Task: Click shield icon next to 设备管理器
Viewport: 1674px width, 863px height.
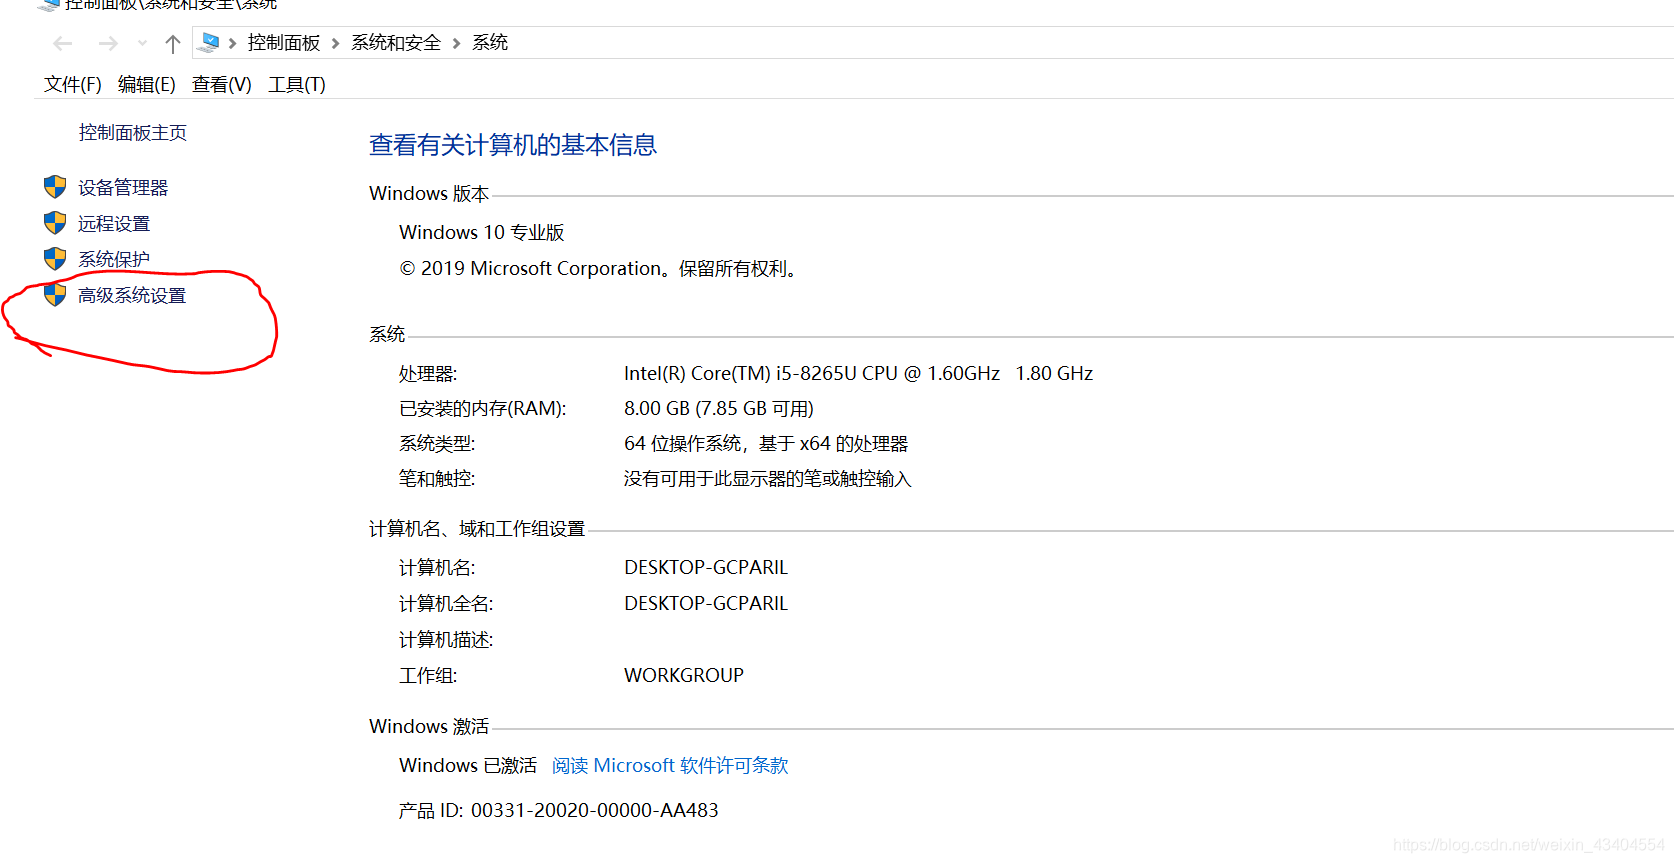Action: (x=55, y=187)
